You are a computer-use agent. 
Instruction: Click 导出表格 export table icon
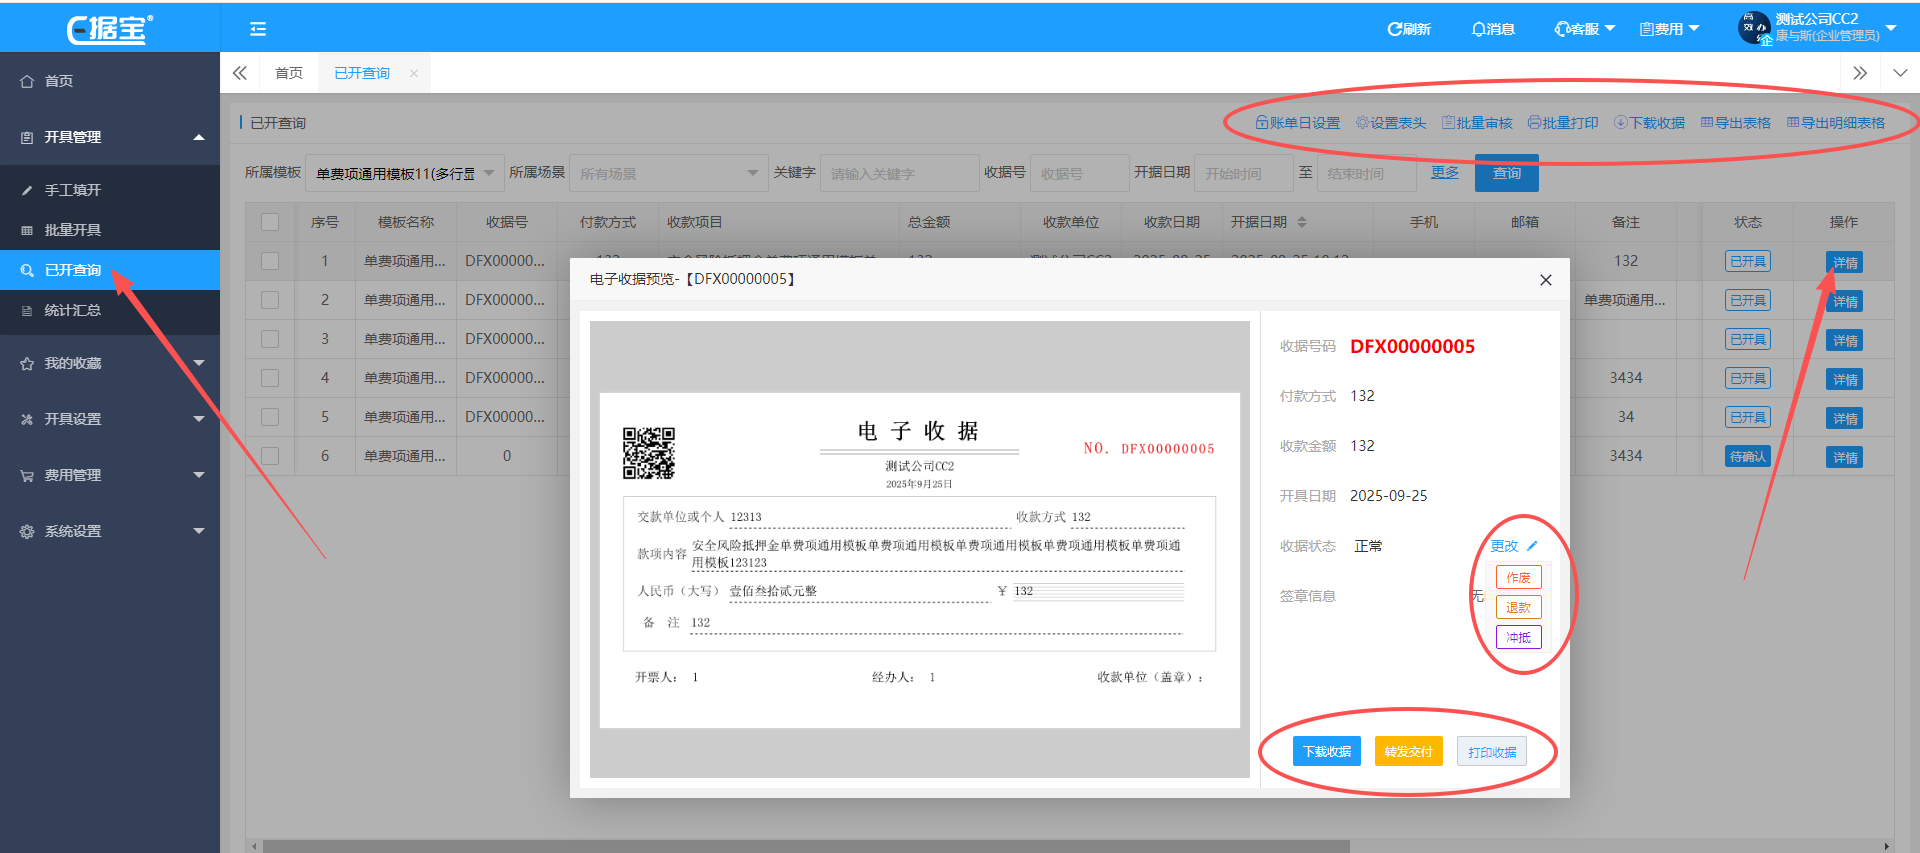[1707, 123]
